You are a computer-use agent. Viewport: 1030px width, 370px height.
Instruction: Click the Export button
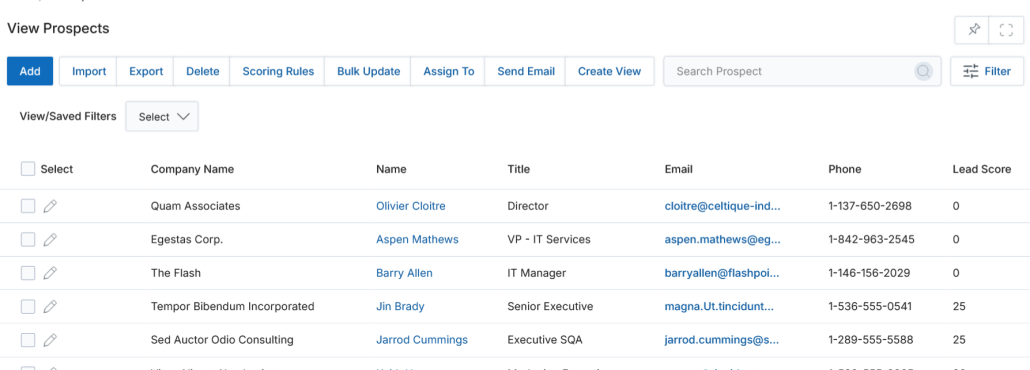146,72
